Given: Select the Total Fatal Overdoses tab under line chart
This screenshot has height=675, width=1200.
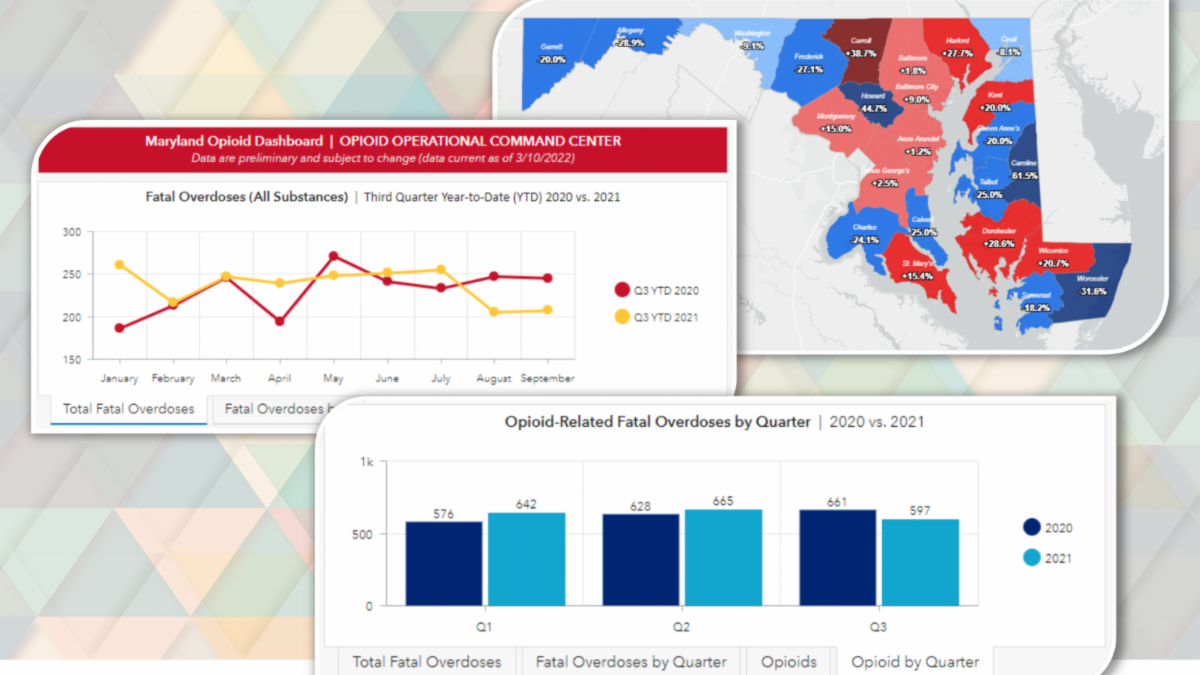Looking at the screenshot, I should (x=129, y=409).
